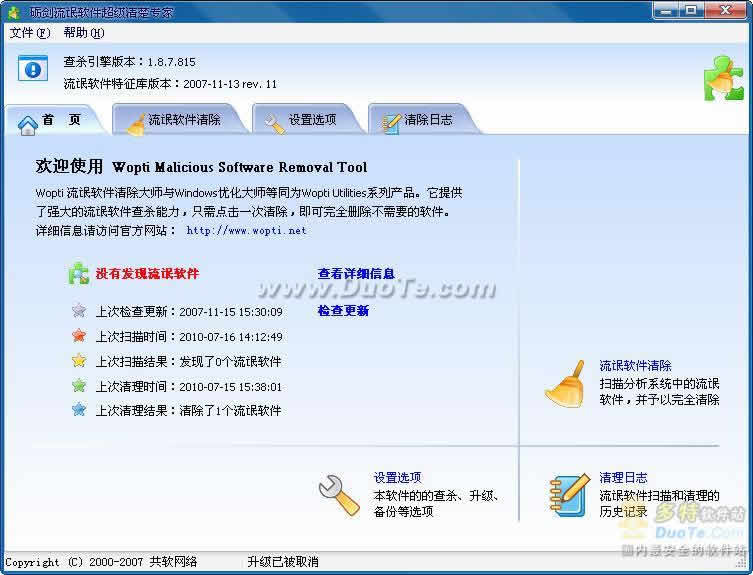Open the 流氓软件清除 shortcut link on the right
Image resolution: width=753 pixels, height=575 pixels.
point(635,366)
